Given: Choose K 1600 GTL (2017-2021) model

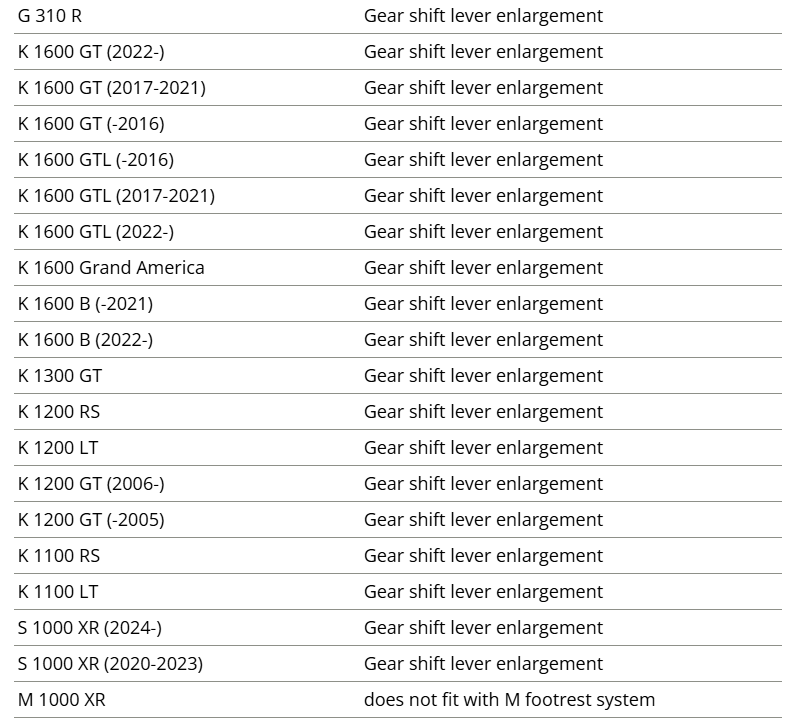Looking at the screenshot, I should (x=116, y=196).
